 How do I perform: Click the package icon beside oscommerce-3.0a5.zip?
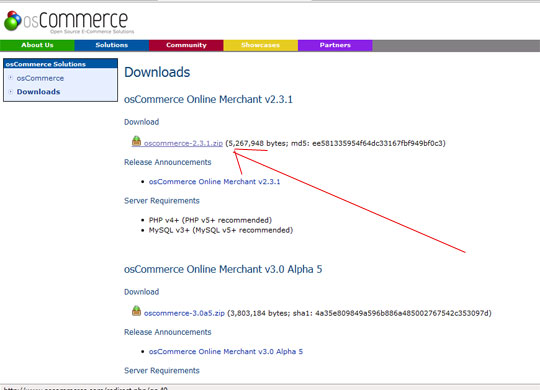click(136, 311)
